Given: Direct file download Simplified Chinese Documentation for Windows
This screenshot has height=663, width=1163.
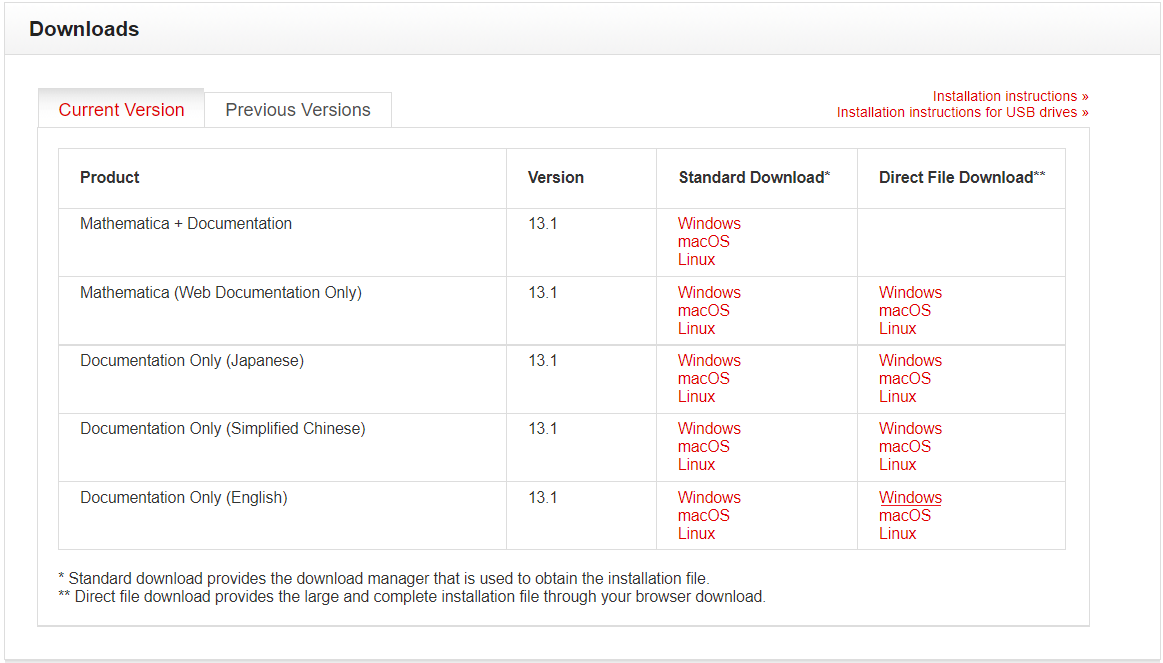Looking at the screenshot, I should [x=910, y=428].
